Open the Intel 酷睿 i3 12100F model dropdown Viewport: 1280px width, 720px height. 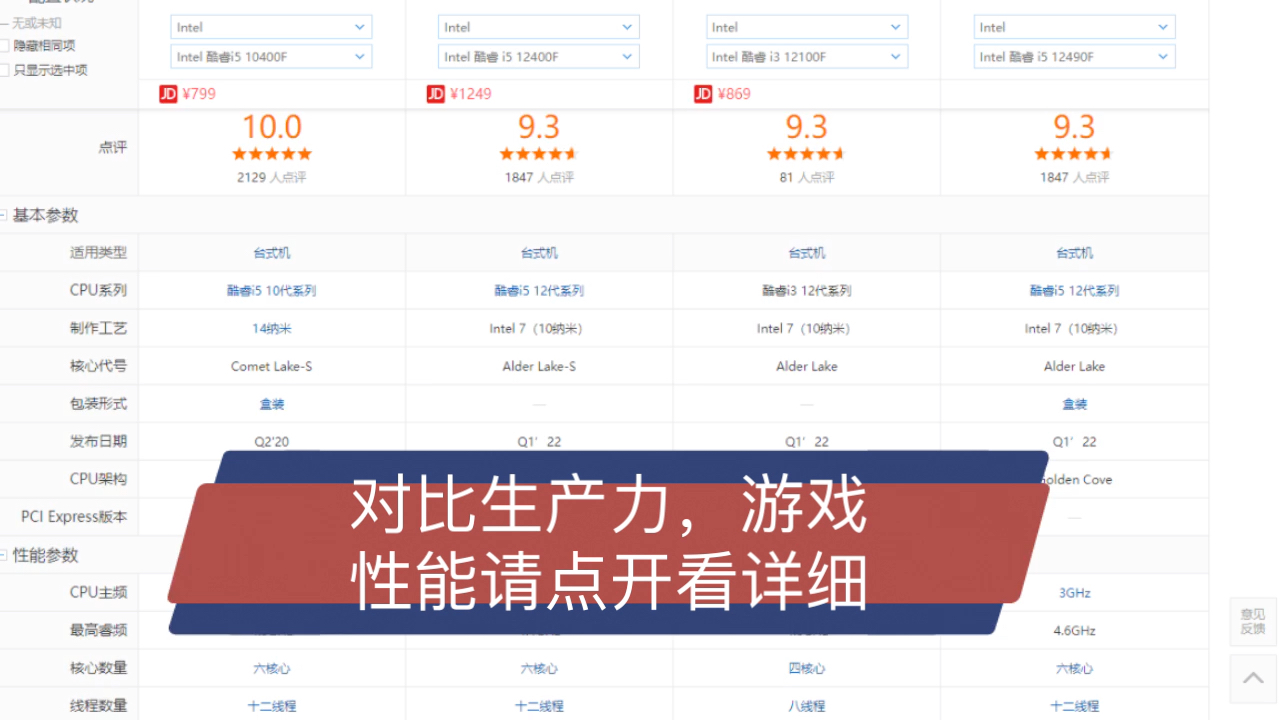806,57
